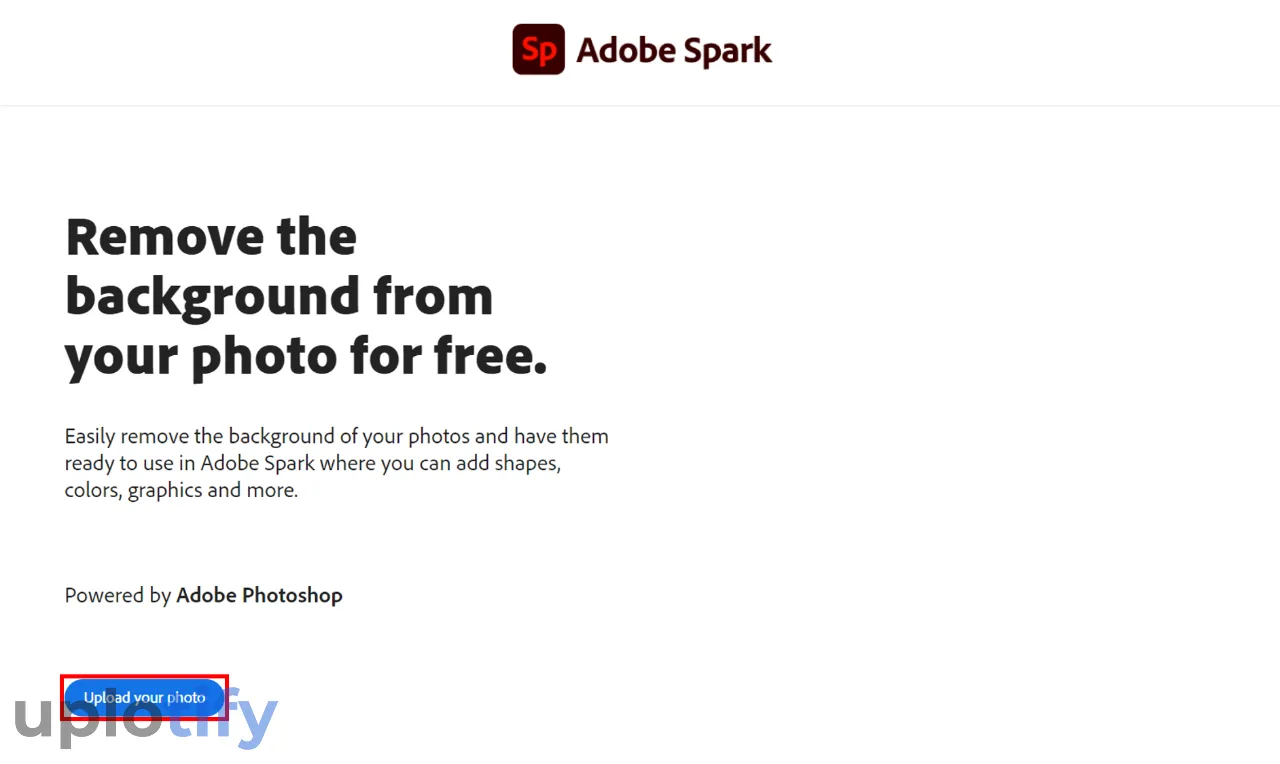Screen dimensions: 1280x764
Task: Click the Adobe Spark wordmark in header
Action: pos(674,50)
